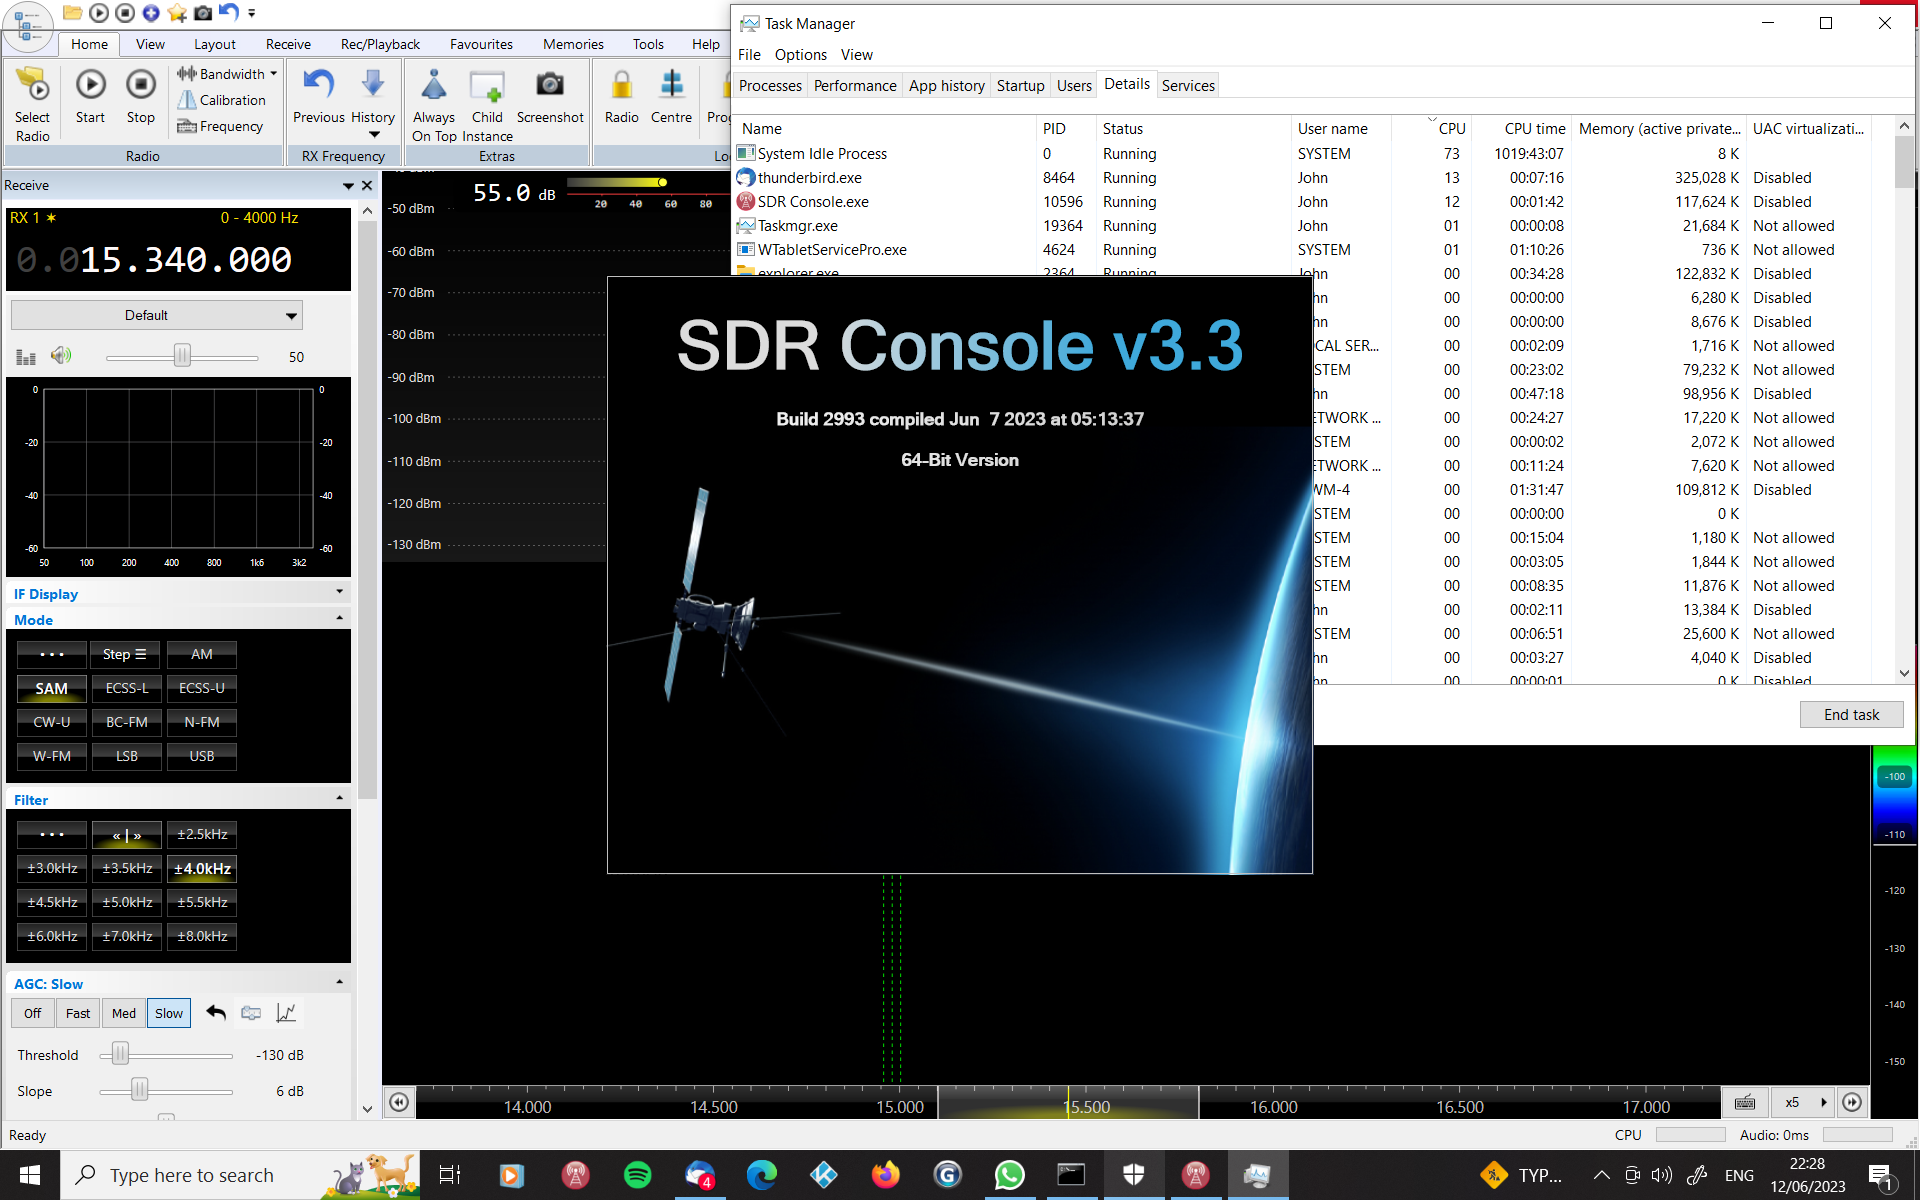Switch to the Performance tab in Task Manager

[x=854, y=86]
